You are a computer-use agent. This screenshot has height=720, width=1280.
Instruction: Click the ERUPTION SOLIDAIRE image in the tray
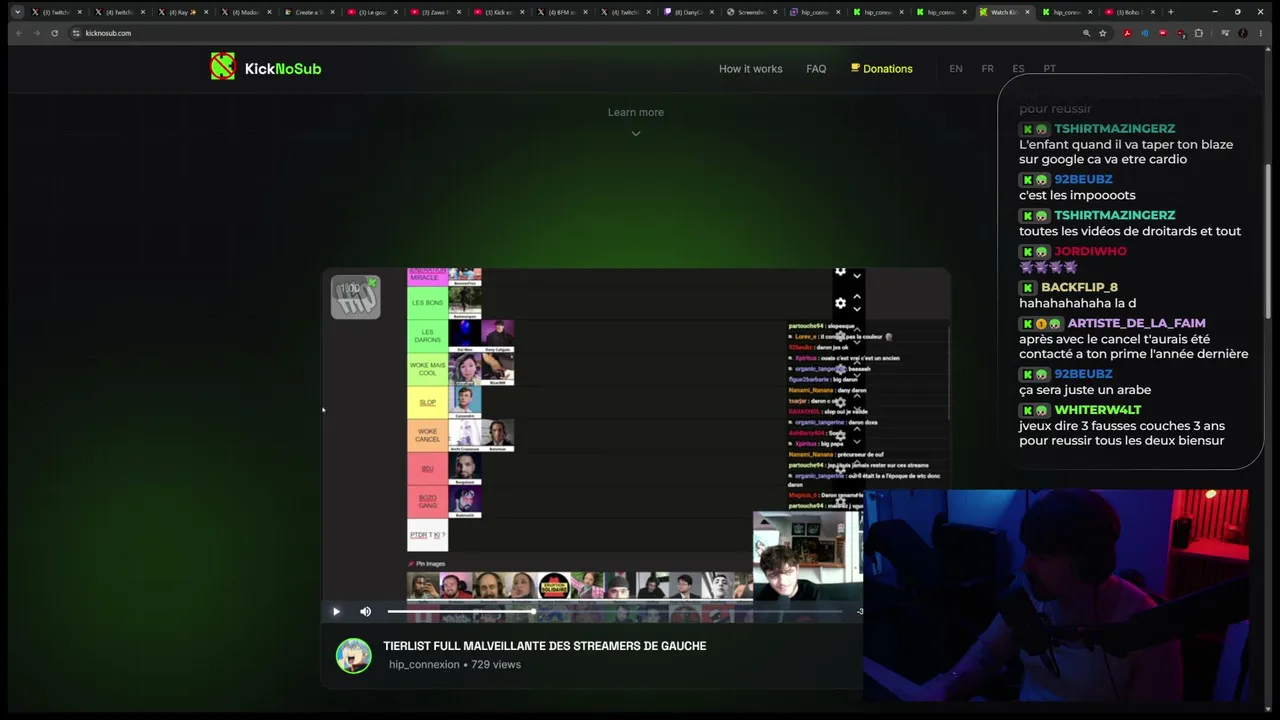(x=554, y=585)
